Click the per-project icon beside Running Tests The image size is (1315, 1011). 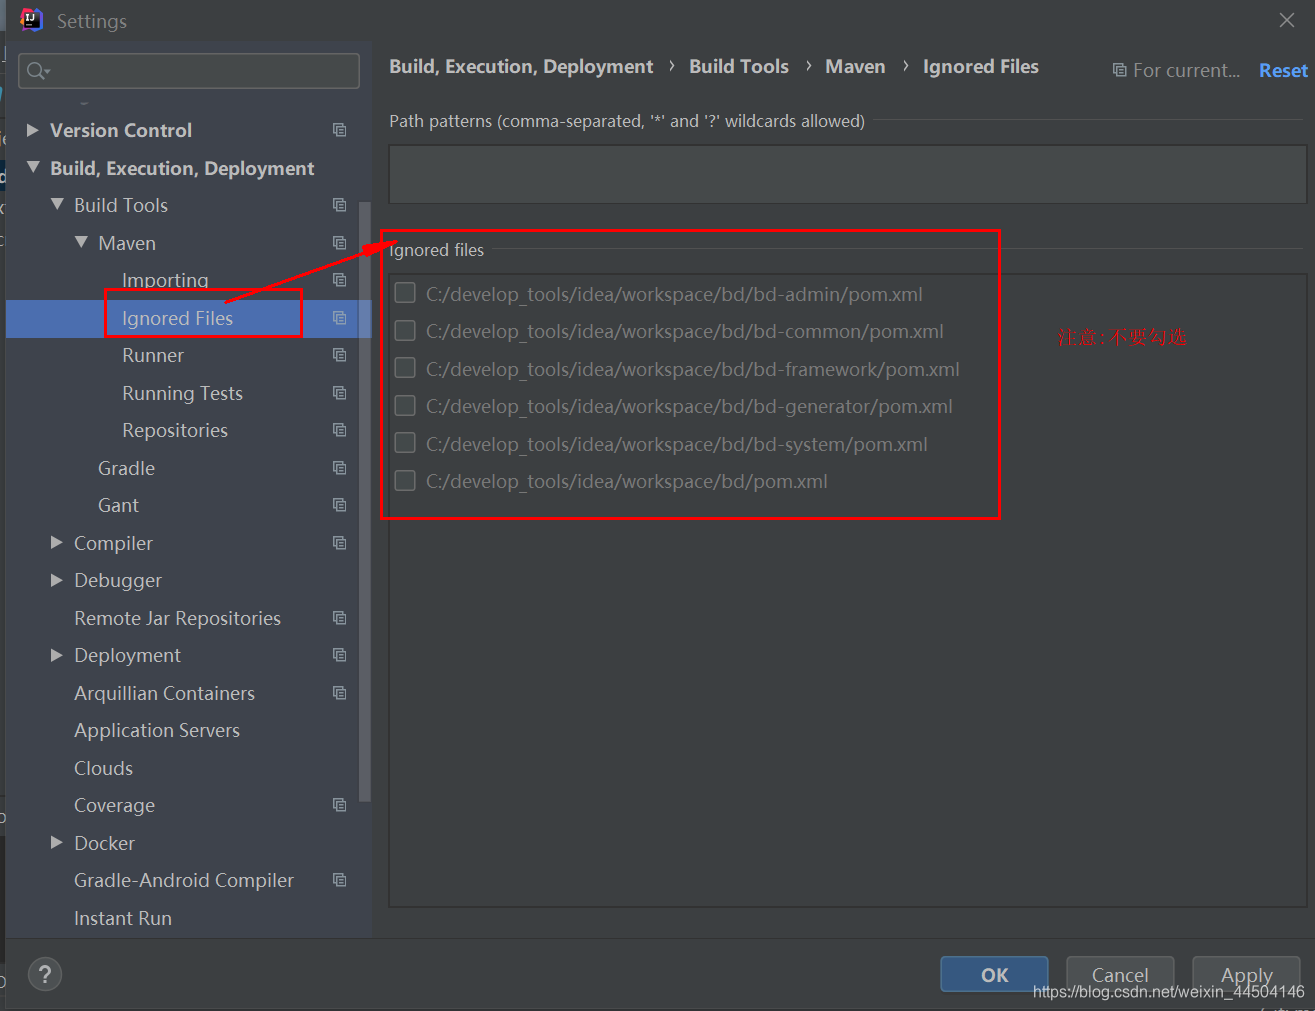(339, 393)
